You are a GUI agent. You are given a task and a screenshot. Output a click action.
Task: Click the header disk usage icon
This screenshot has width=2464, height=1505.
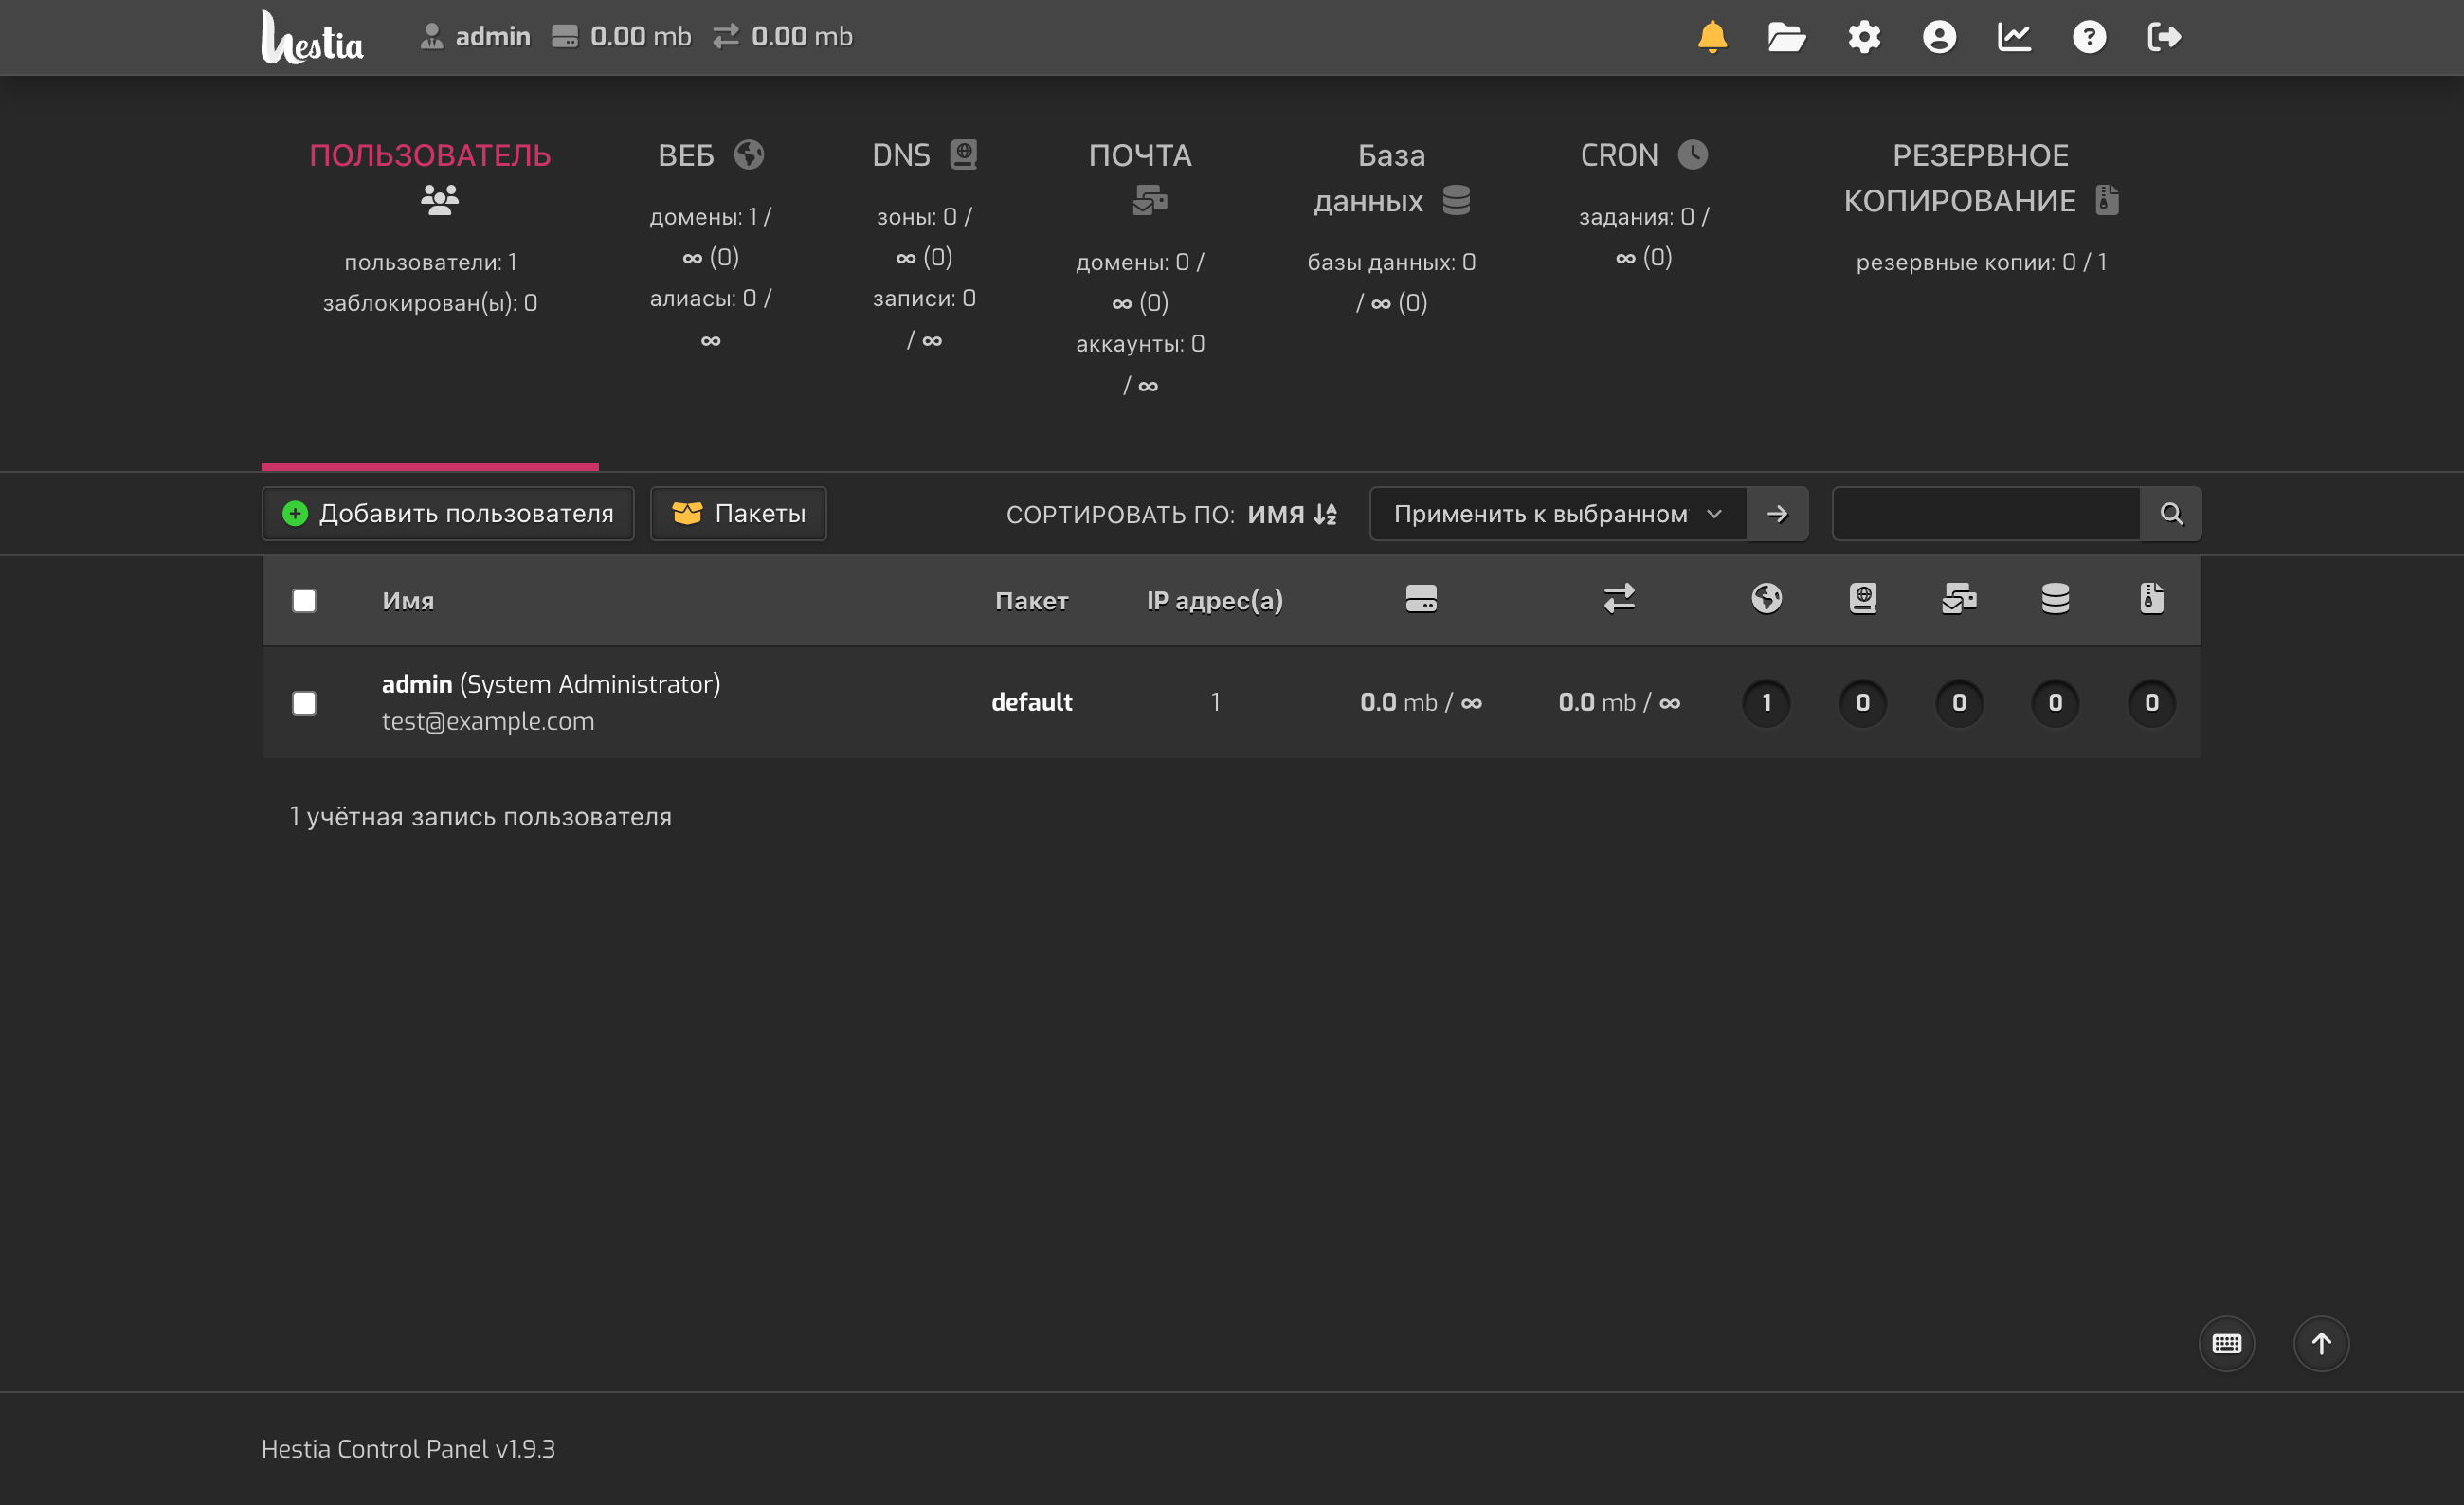[x=565, y=37]
